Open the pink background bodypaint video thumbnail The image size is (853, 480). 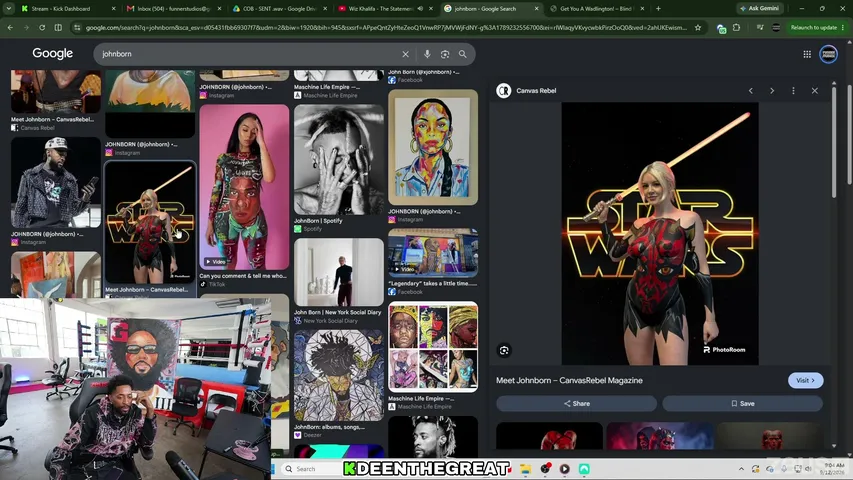[244, 187]
